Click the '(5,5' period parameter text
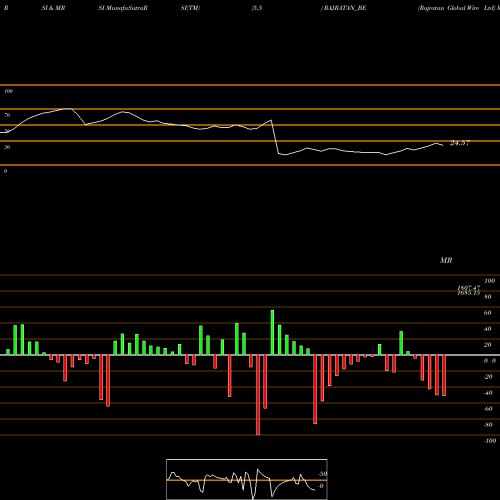The height and width of the screenshot is (500, 500). point(257,8)
